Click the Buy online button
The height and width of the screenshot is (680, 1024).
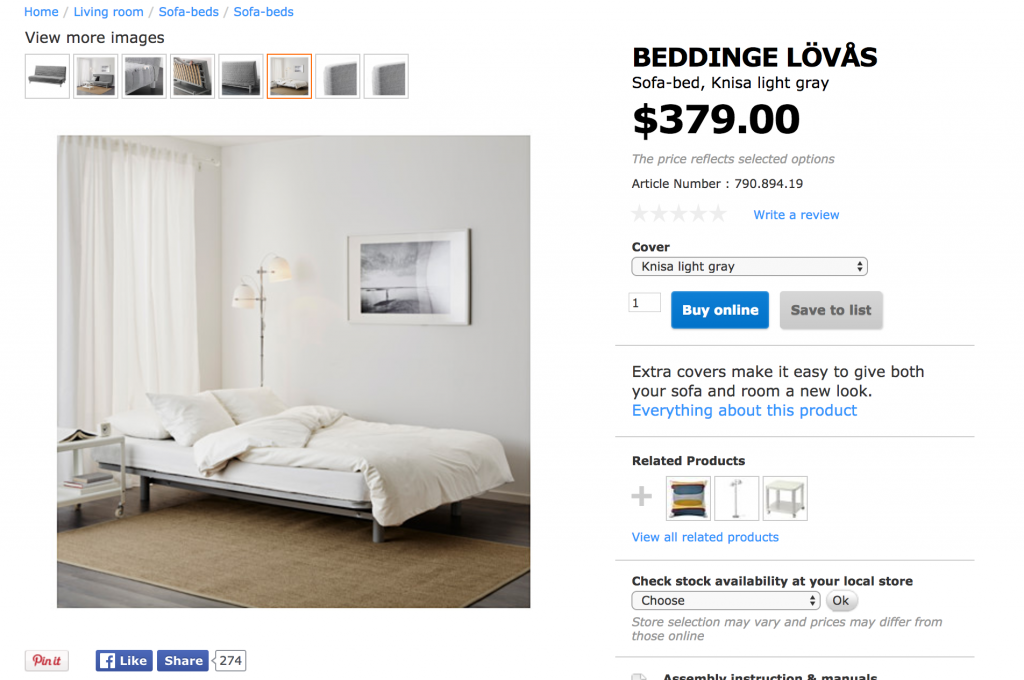click(720, 310)
